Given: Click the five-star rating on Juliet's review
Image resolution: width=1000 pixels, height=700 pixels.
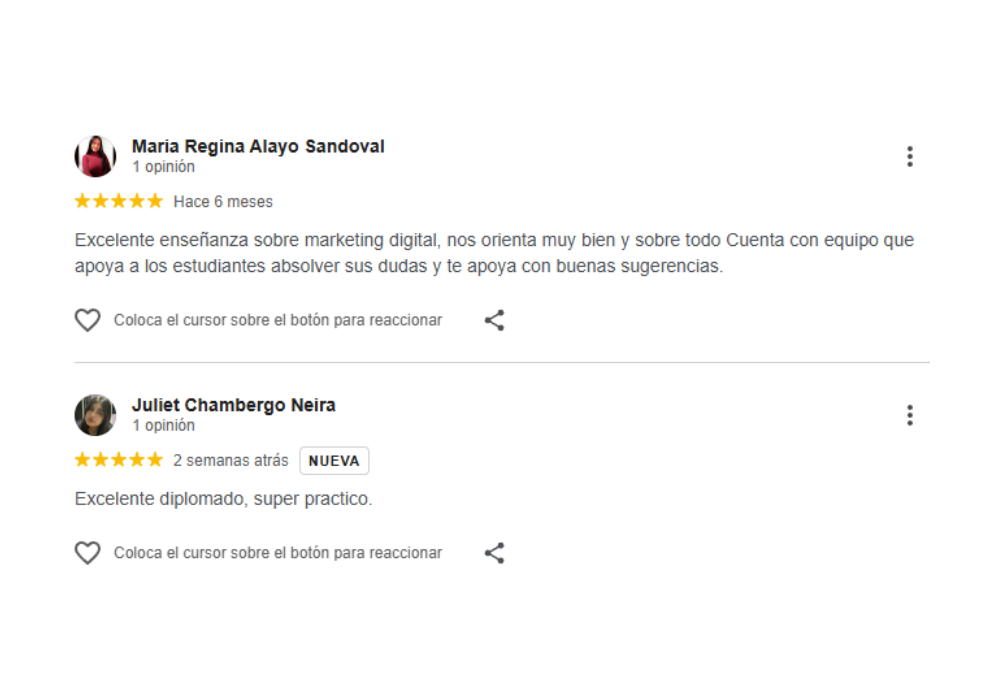Looking at the screenshot, I should click(x=118, y=460).
